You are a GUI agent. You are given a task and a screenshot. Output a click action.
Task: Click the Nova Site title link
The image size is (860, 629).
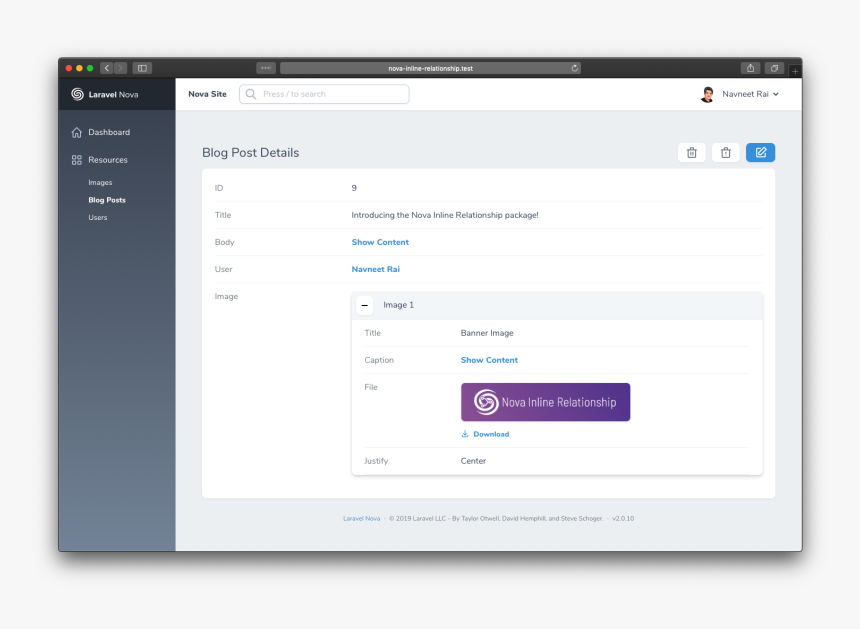point(207,94)
